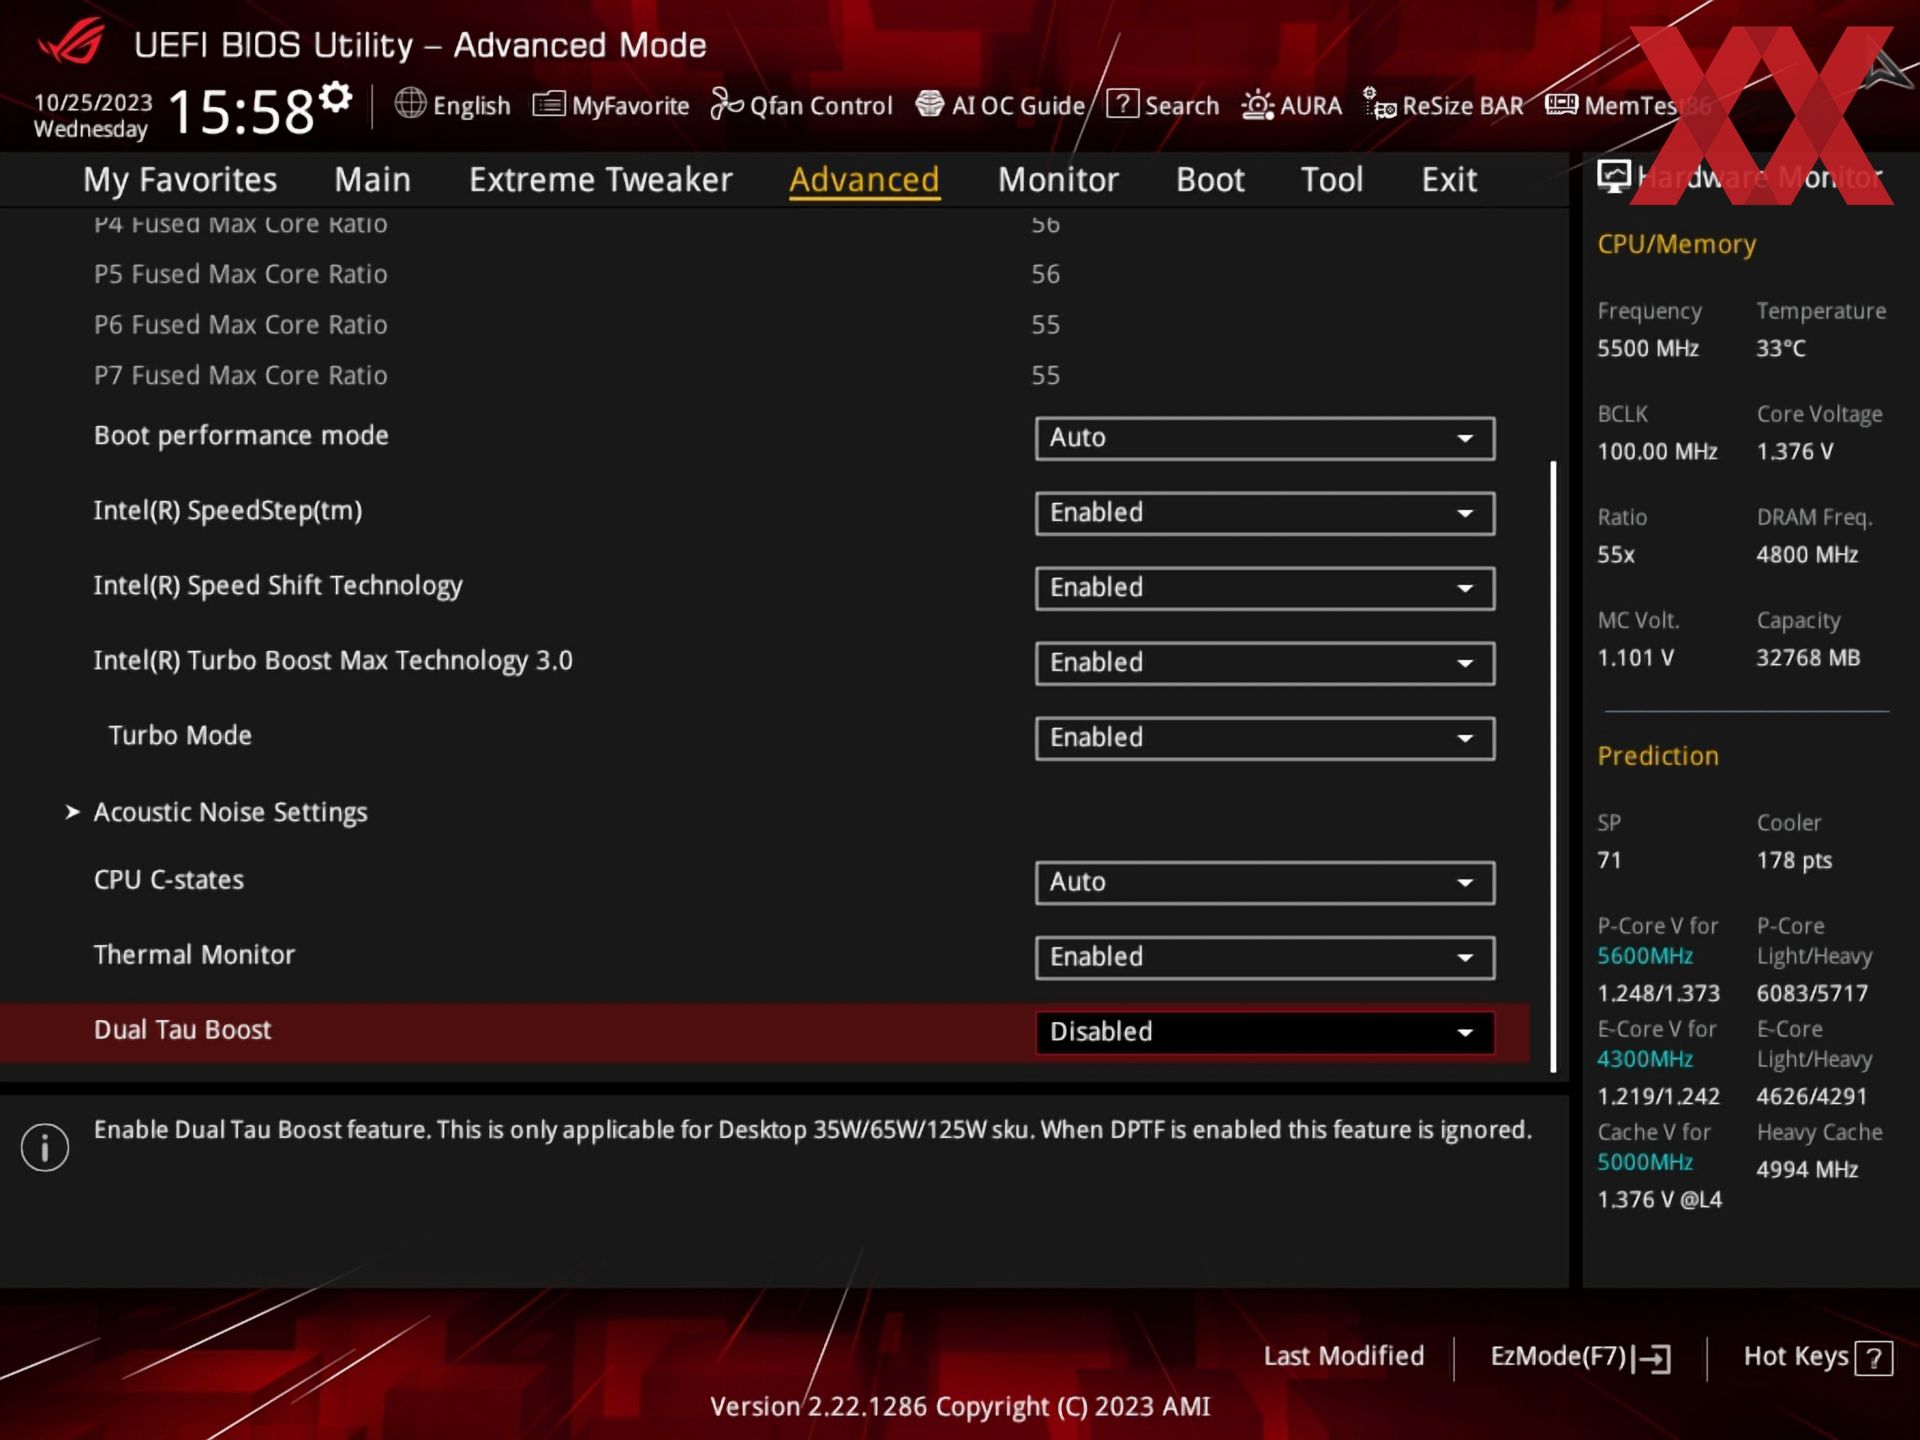Open Thermal Monitor dropdown

coord(1265,957)
